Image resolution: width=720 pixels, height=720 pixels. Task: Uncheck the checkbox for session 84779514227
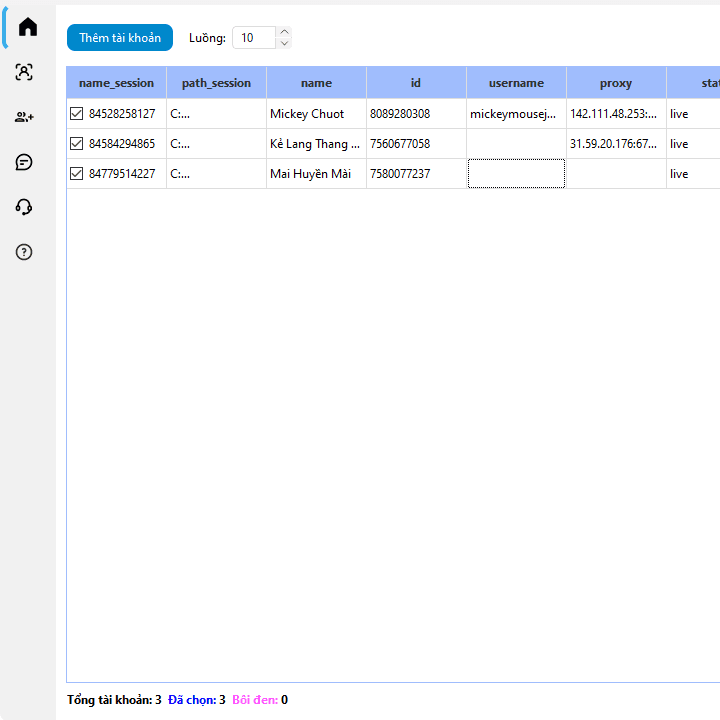click(77, 174)
